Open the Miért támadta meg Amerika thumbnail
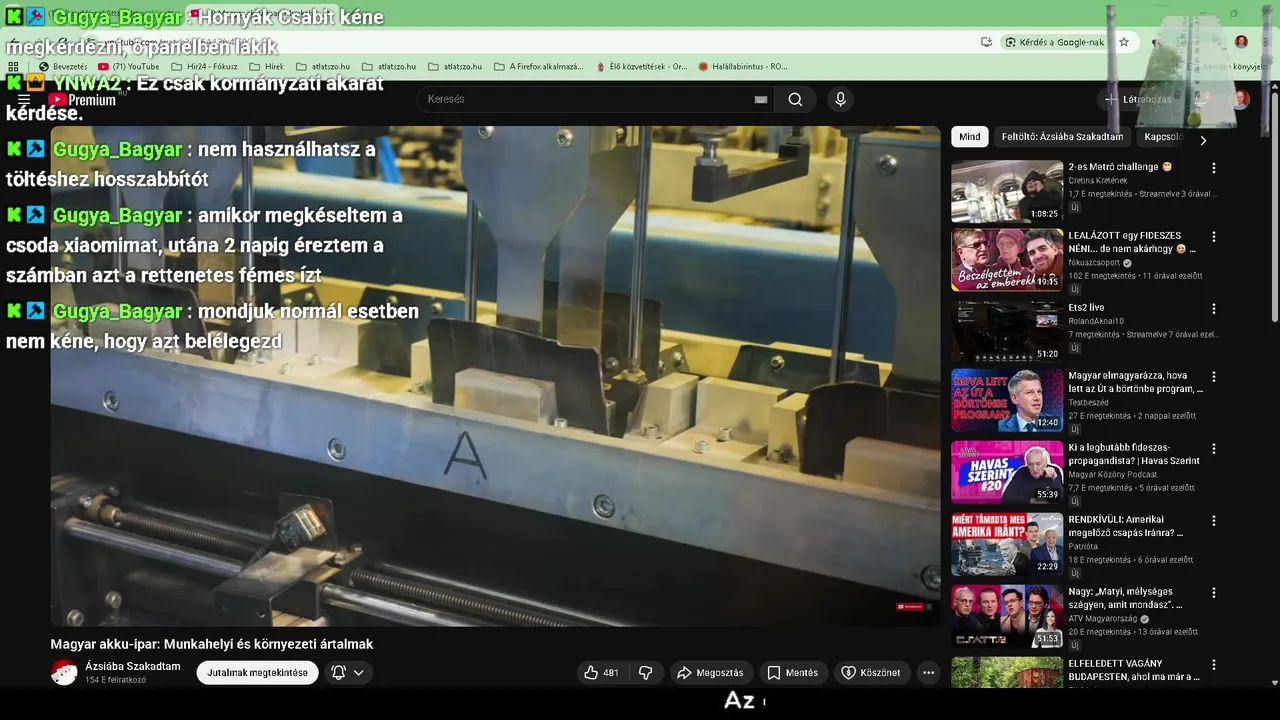This screenshot has height=720, width=1280. (x=1007, y=544)
